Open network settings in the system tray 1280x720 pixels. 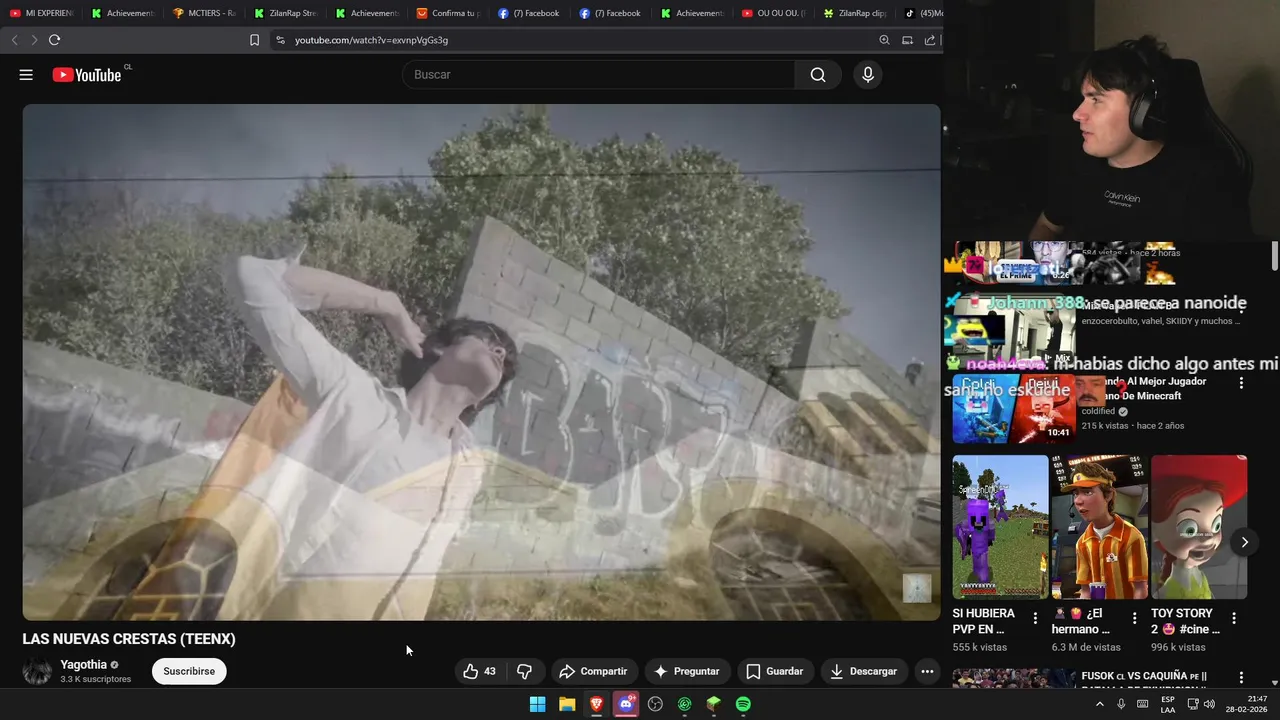click(1192, 704)
